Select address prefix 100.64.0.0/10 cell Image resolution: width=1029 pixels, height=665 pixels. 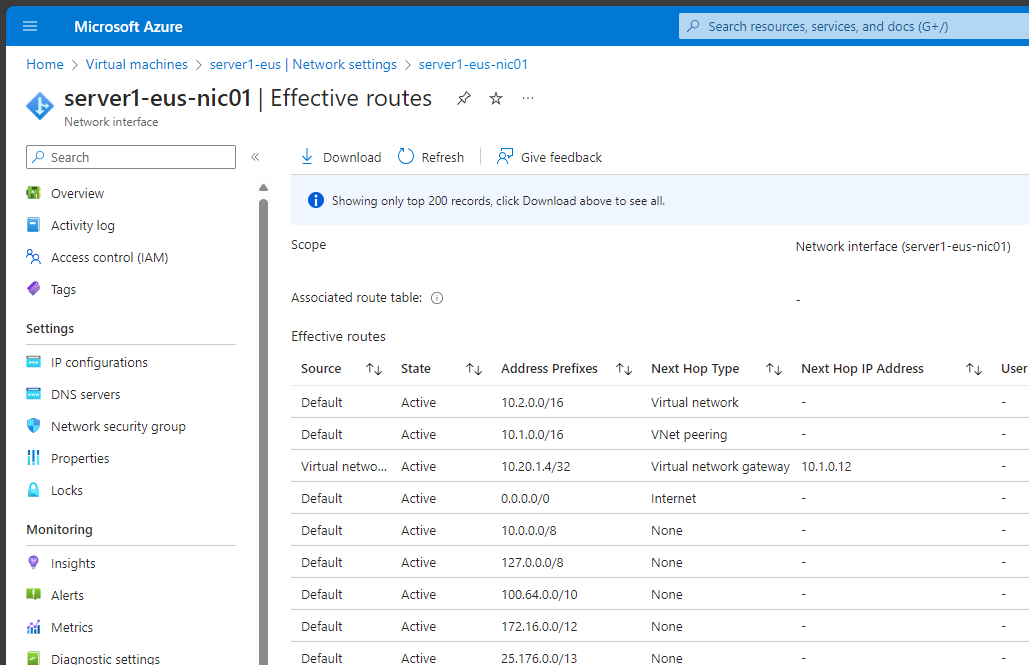[539, 595]
